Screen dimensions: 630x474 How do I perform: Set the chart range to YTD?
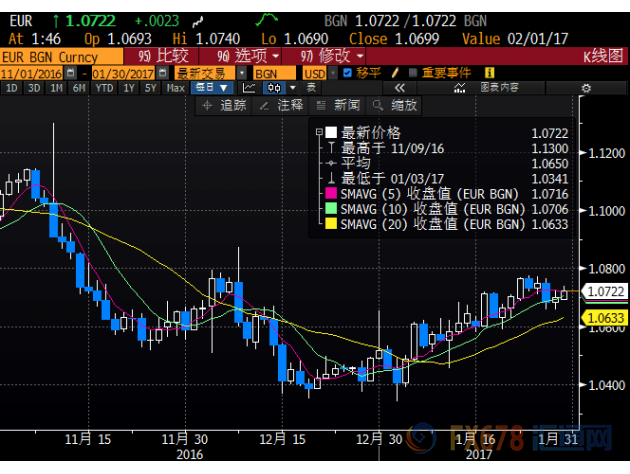(101, 88)
